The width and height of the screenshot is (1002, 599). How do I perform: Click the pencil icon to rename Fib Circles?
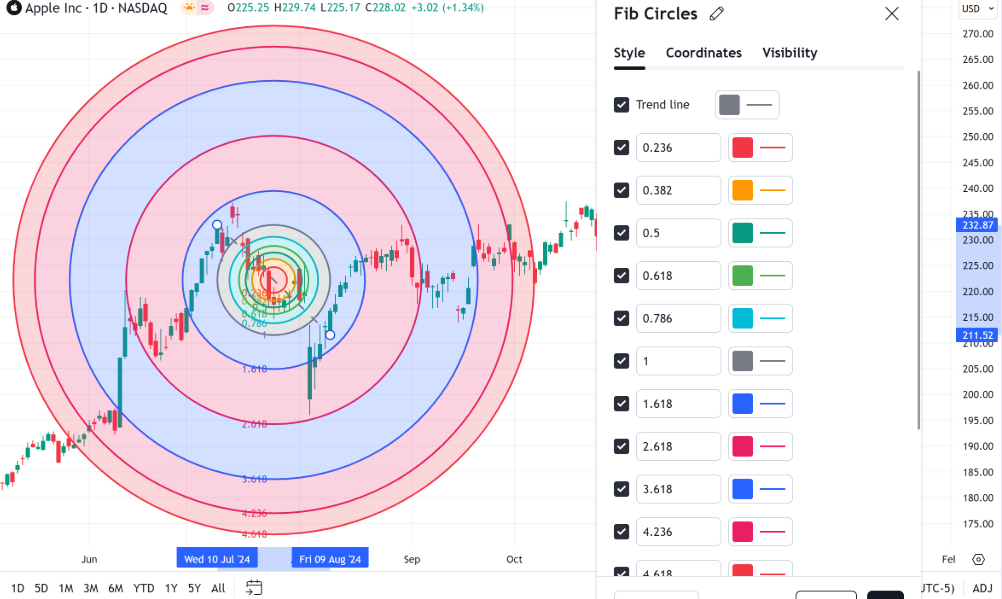[716, 14]
